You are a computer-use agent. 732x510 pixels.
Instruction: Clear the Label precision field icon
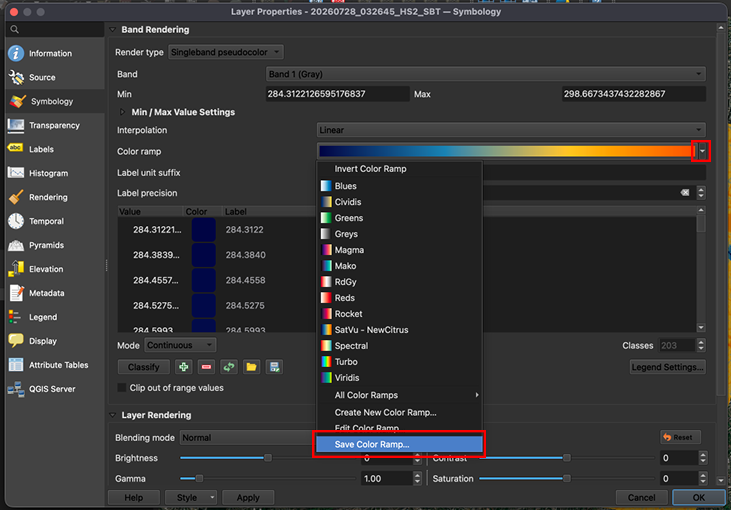click(685, 192)
